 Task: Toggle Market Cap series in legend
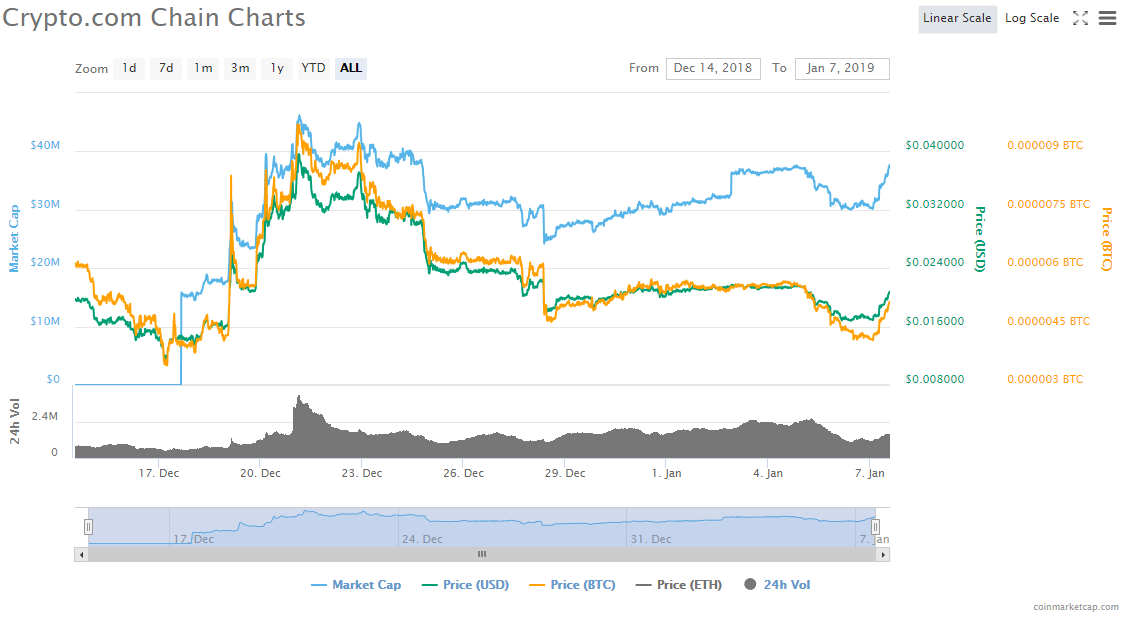356,585
